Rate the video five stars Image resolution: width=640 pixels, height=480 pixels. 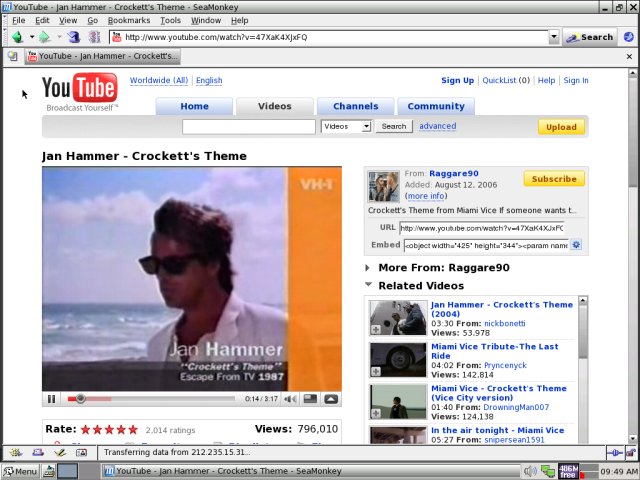pos(133,429)
